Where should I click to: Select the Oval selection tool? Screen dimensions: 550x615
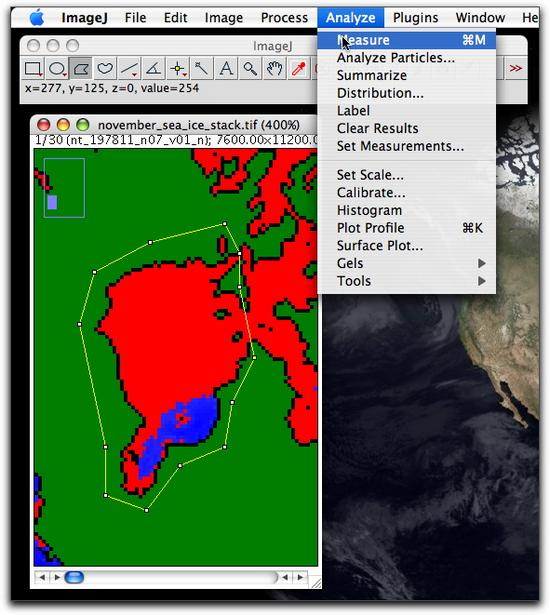point(57,69)
